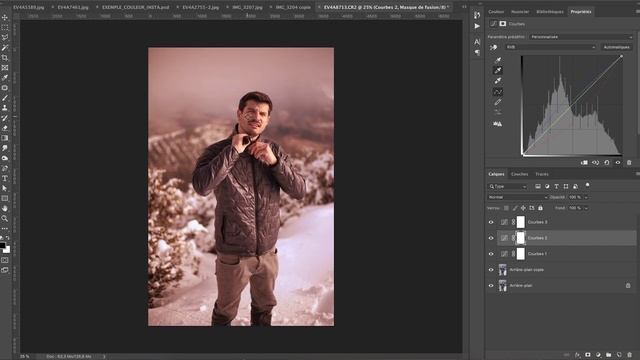Select the Eraser tool

coord(5,128)
